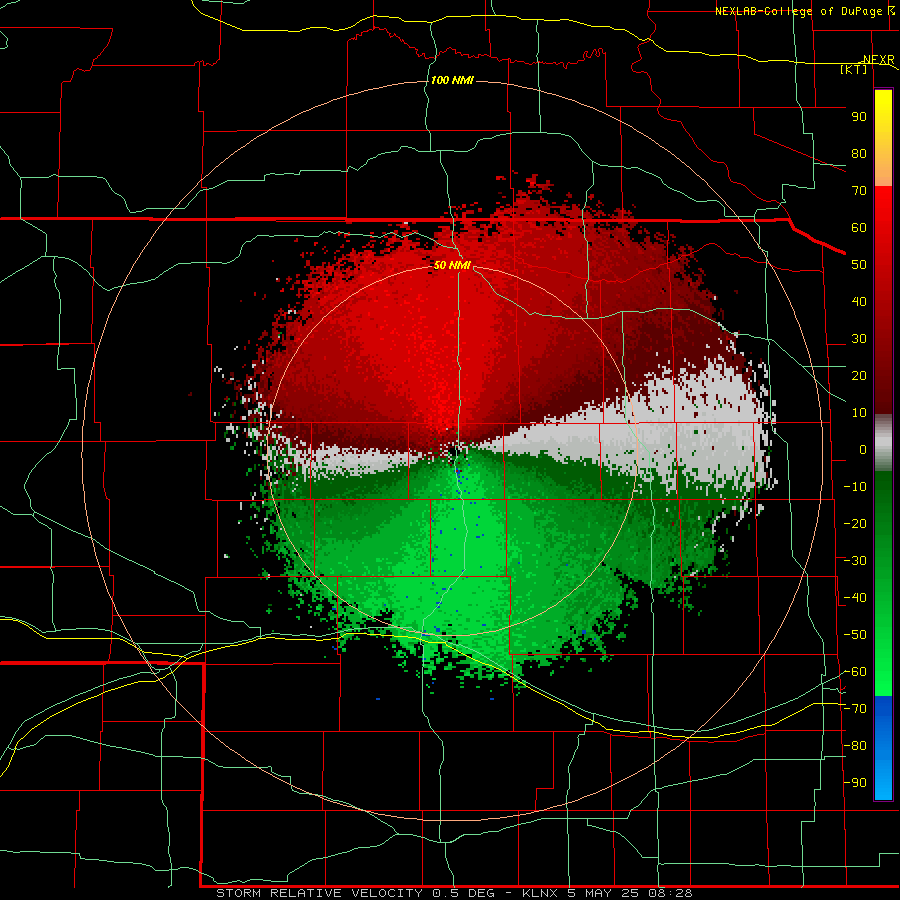
Task: Click the 50 value on the color scale
Action: pyautogui.click(x=859, y=265)
